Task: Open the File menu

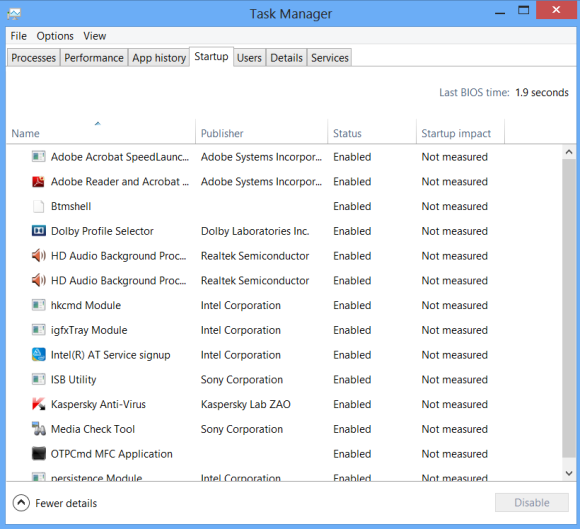Action: click(x=18, y=36)
